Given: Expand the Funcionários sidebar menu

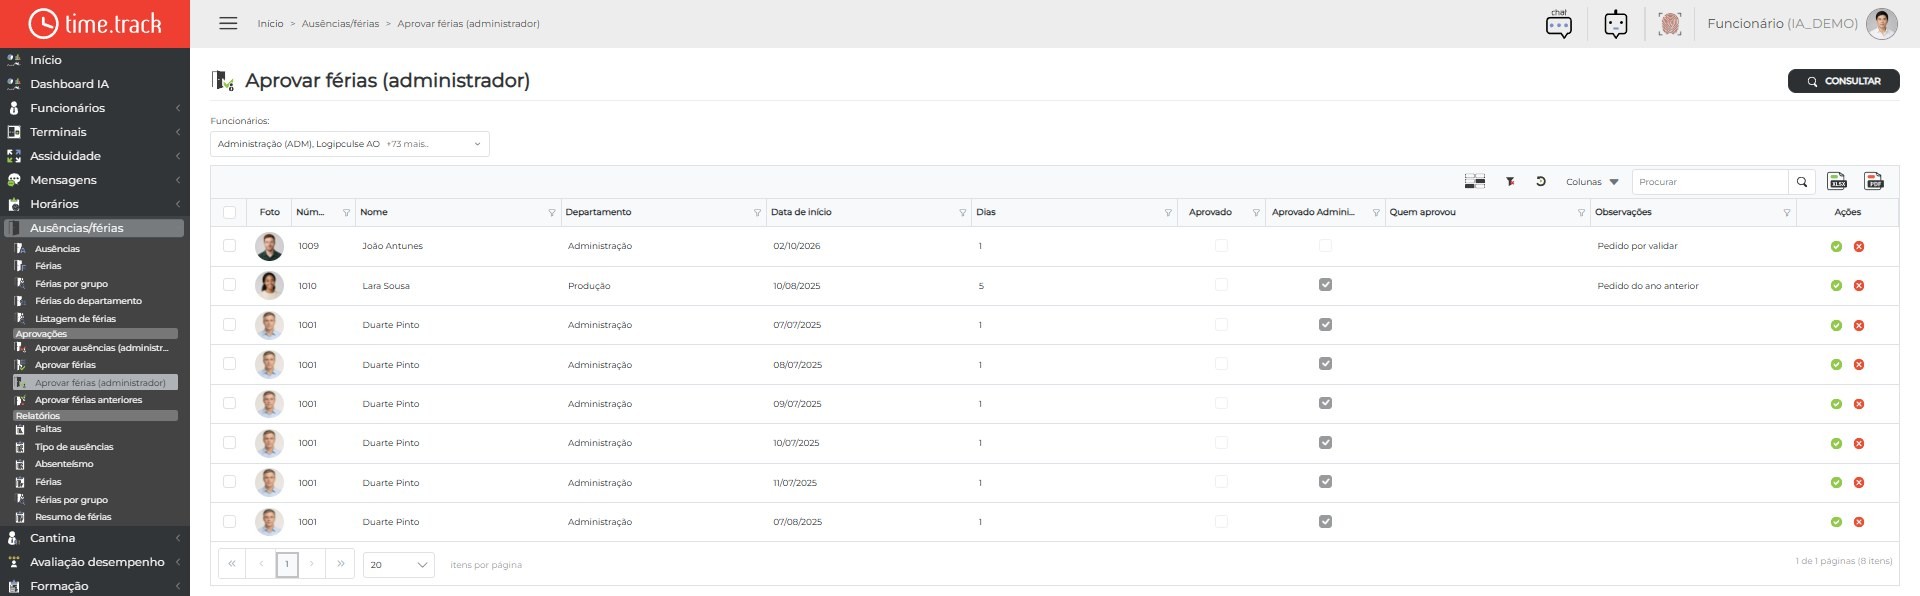Looking at the screenshot, I should click(95, 108).
